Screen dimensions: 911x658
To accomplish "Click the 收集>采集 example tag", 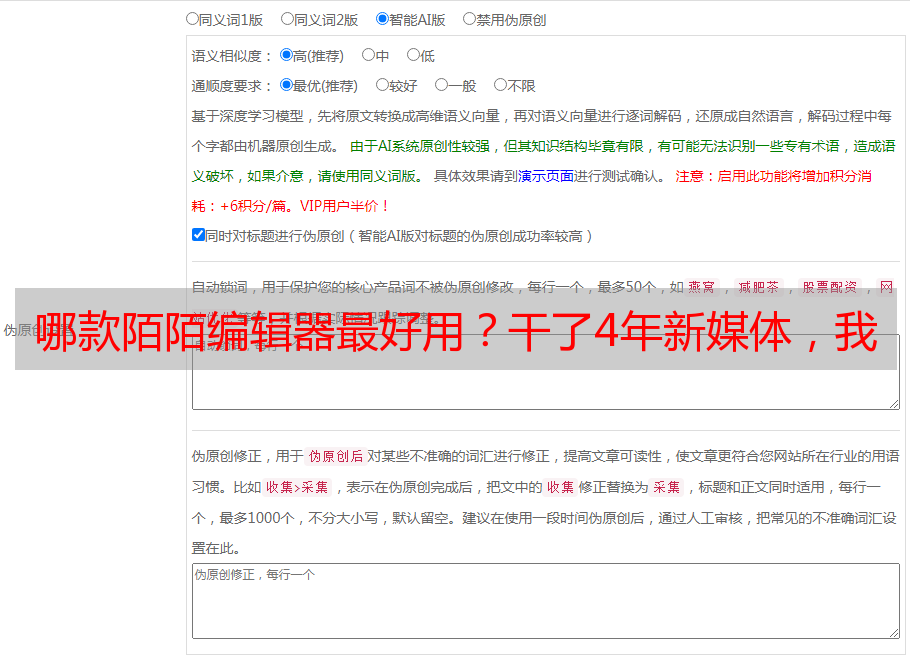I will pos(297,487).
